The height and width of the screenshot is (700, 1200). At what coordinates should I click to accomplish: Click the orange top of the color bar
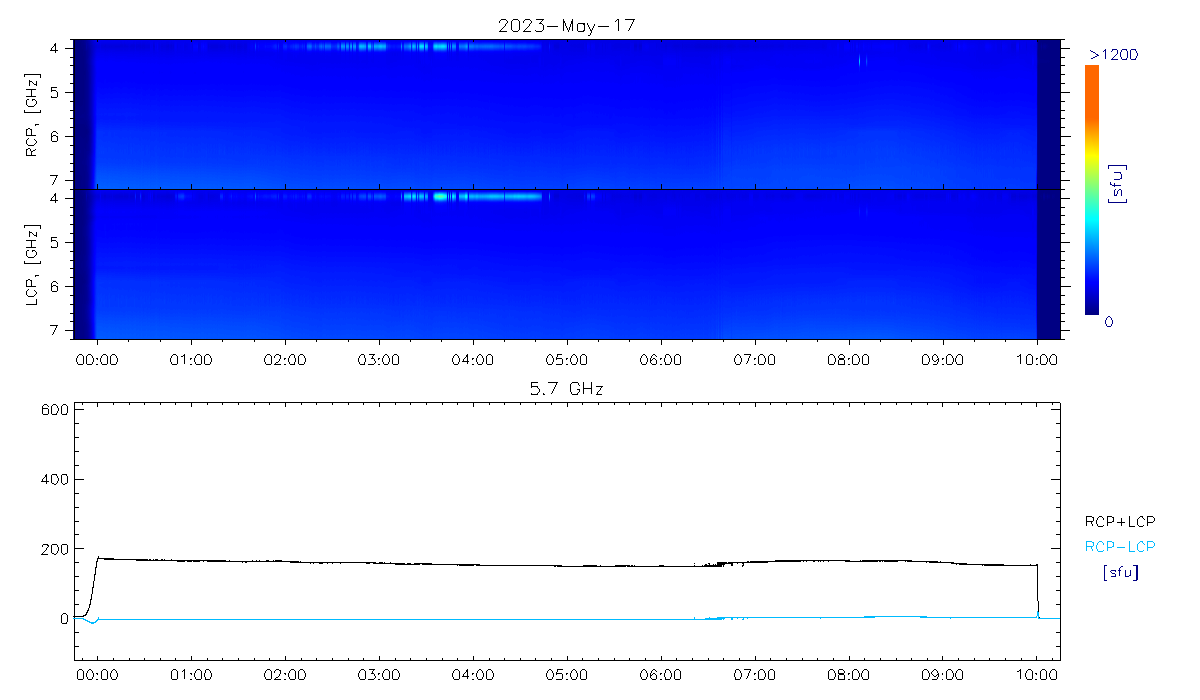click(1092, 75)
